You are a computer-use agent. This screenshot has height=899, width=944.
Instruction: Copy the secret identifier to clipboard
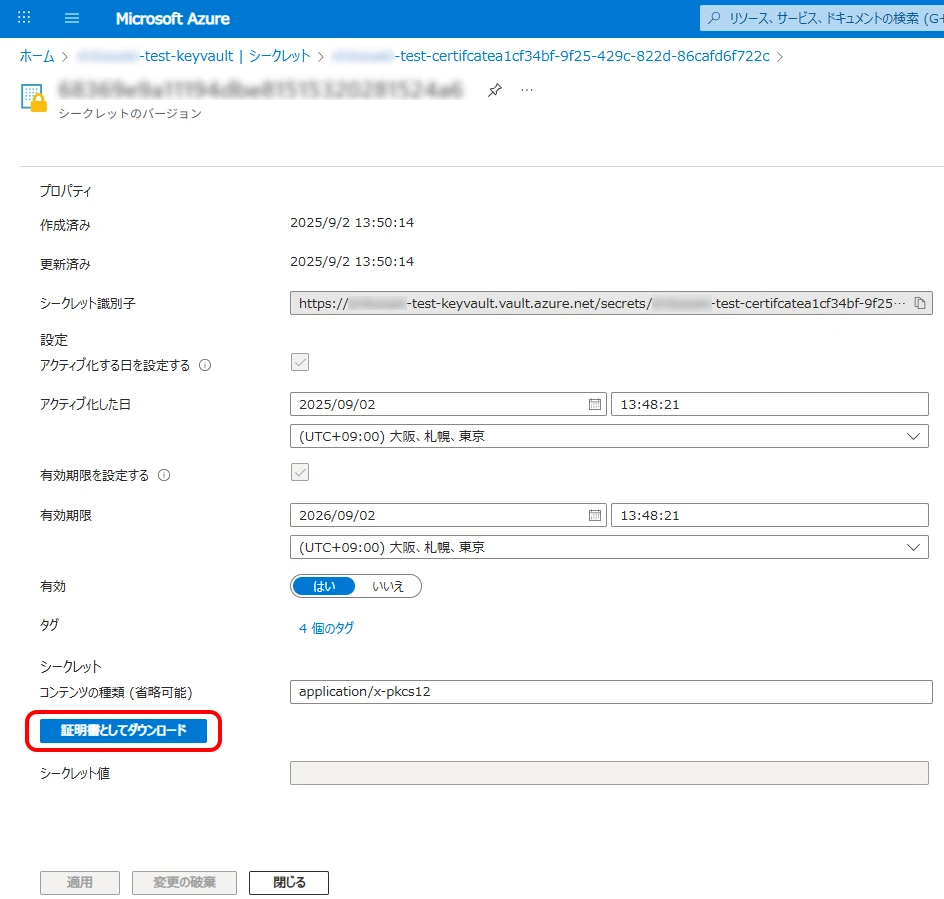(920, 303)
